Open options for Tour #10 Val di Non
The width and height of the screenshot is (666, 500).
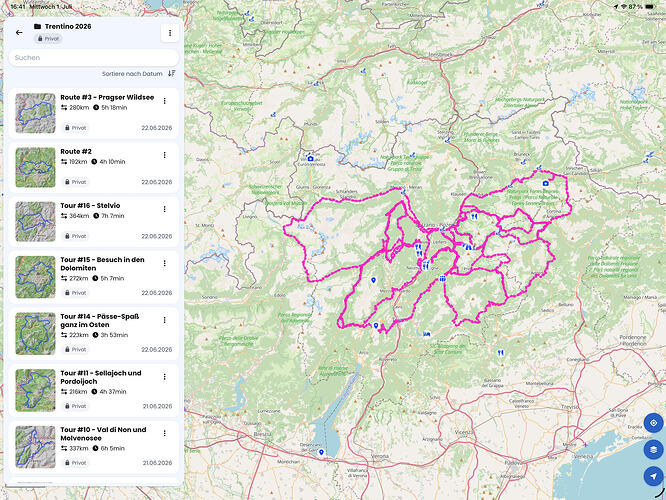pos(164,433)
